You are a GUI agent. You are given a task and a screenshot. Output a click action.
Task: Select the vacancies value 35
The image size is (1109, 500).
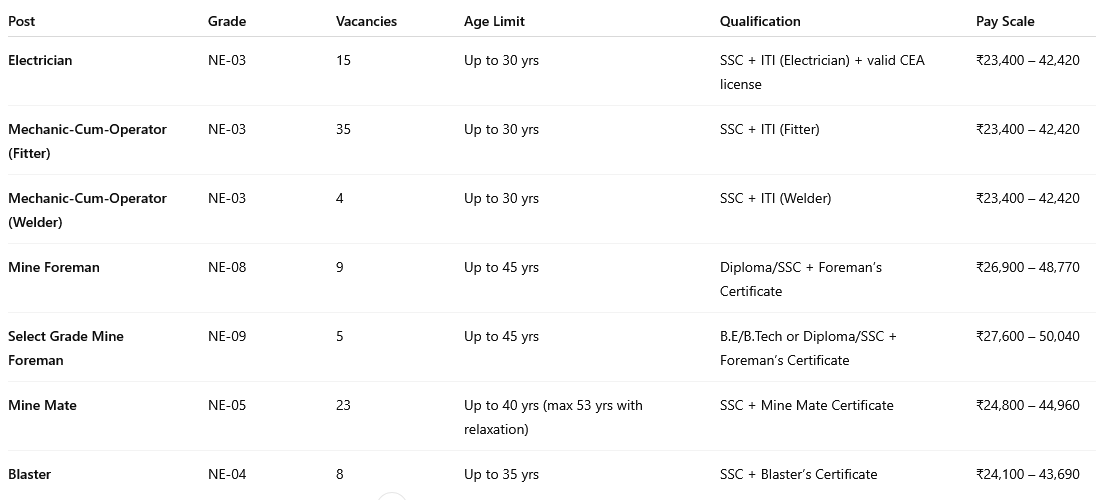343,129
